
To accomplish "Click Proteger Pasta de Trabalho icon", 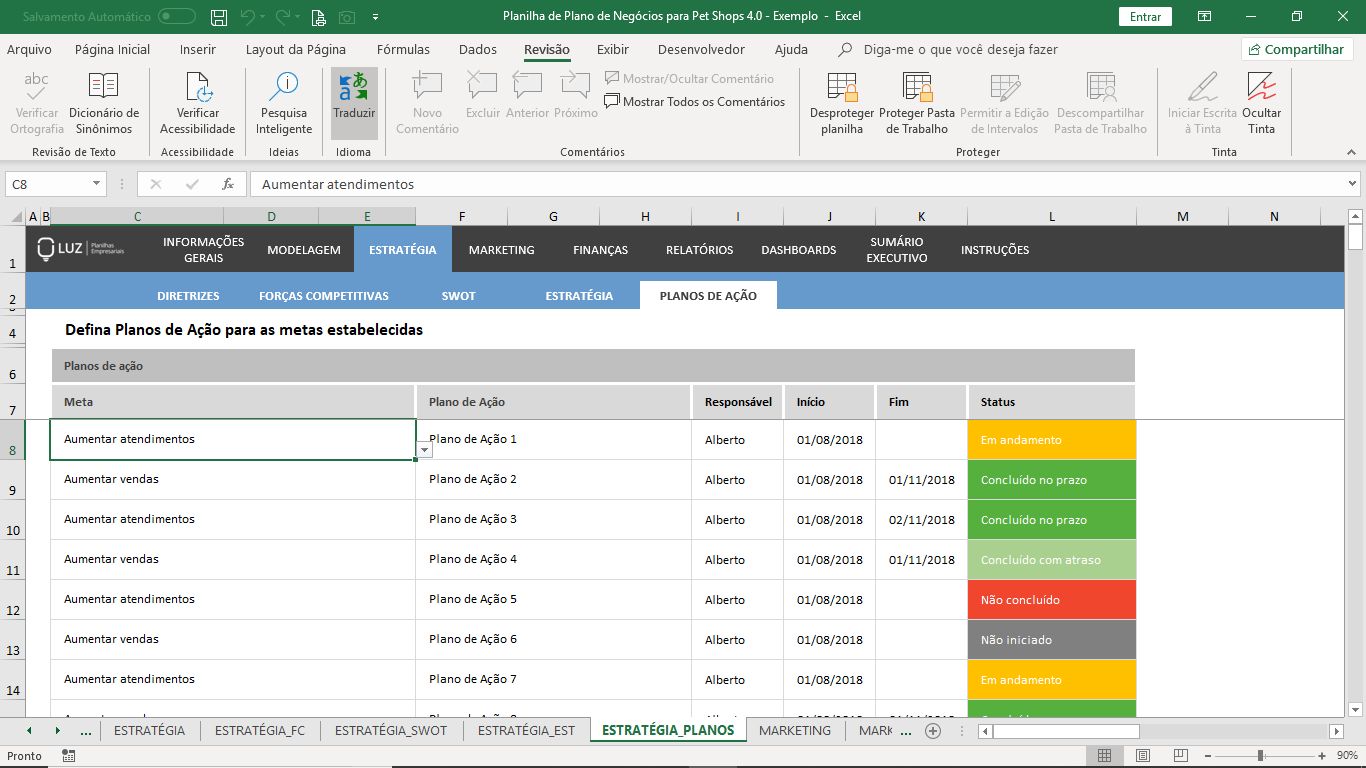I will [x=916, y=88].
